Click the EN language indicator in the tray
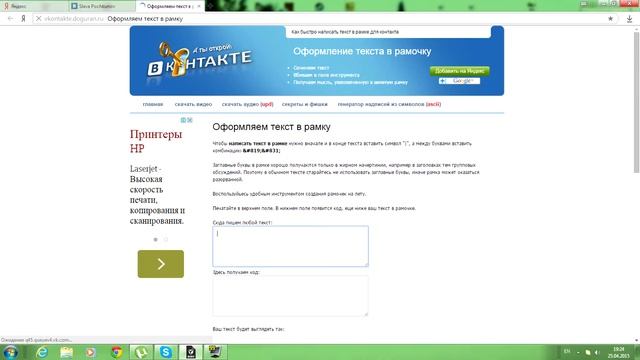This screenshot has width=640, height=360. click(x=567, y=352)
